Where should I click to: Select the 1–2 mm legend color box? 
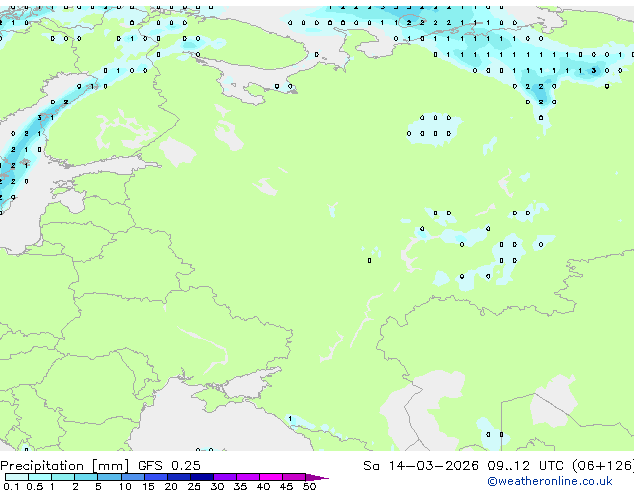[63, 477]
